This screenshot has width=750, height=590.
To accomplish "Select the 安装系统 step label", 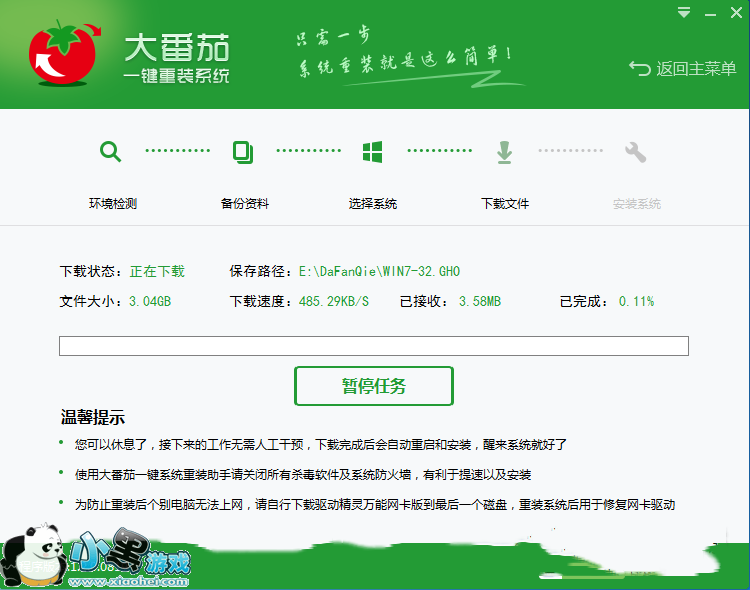I will 637,204.
